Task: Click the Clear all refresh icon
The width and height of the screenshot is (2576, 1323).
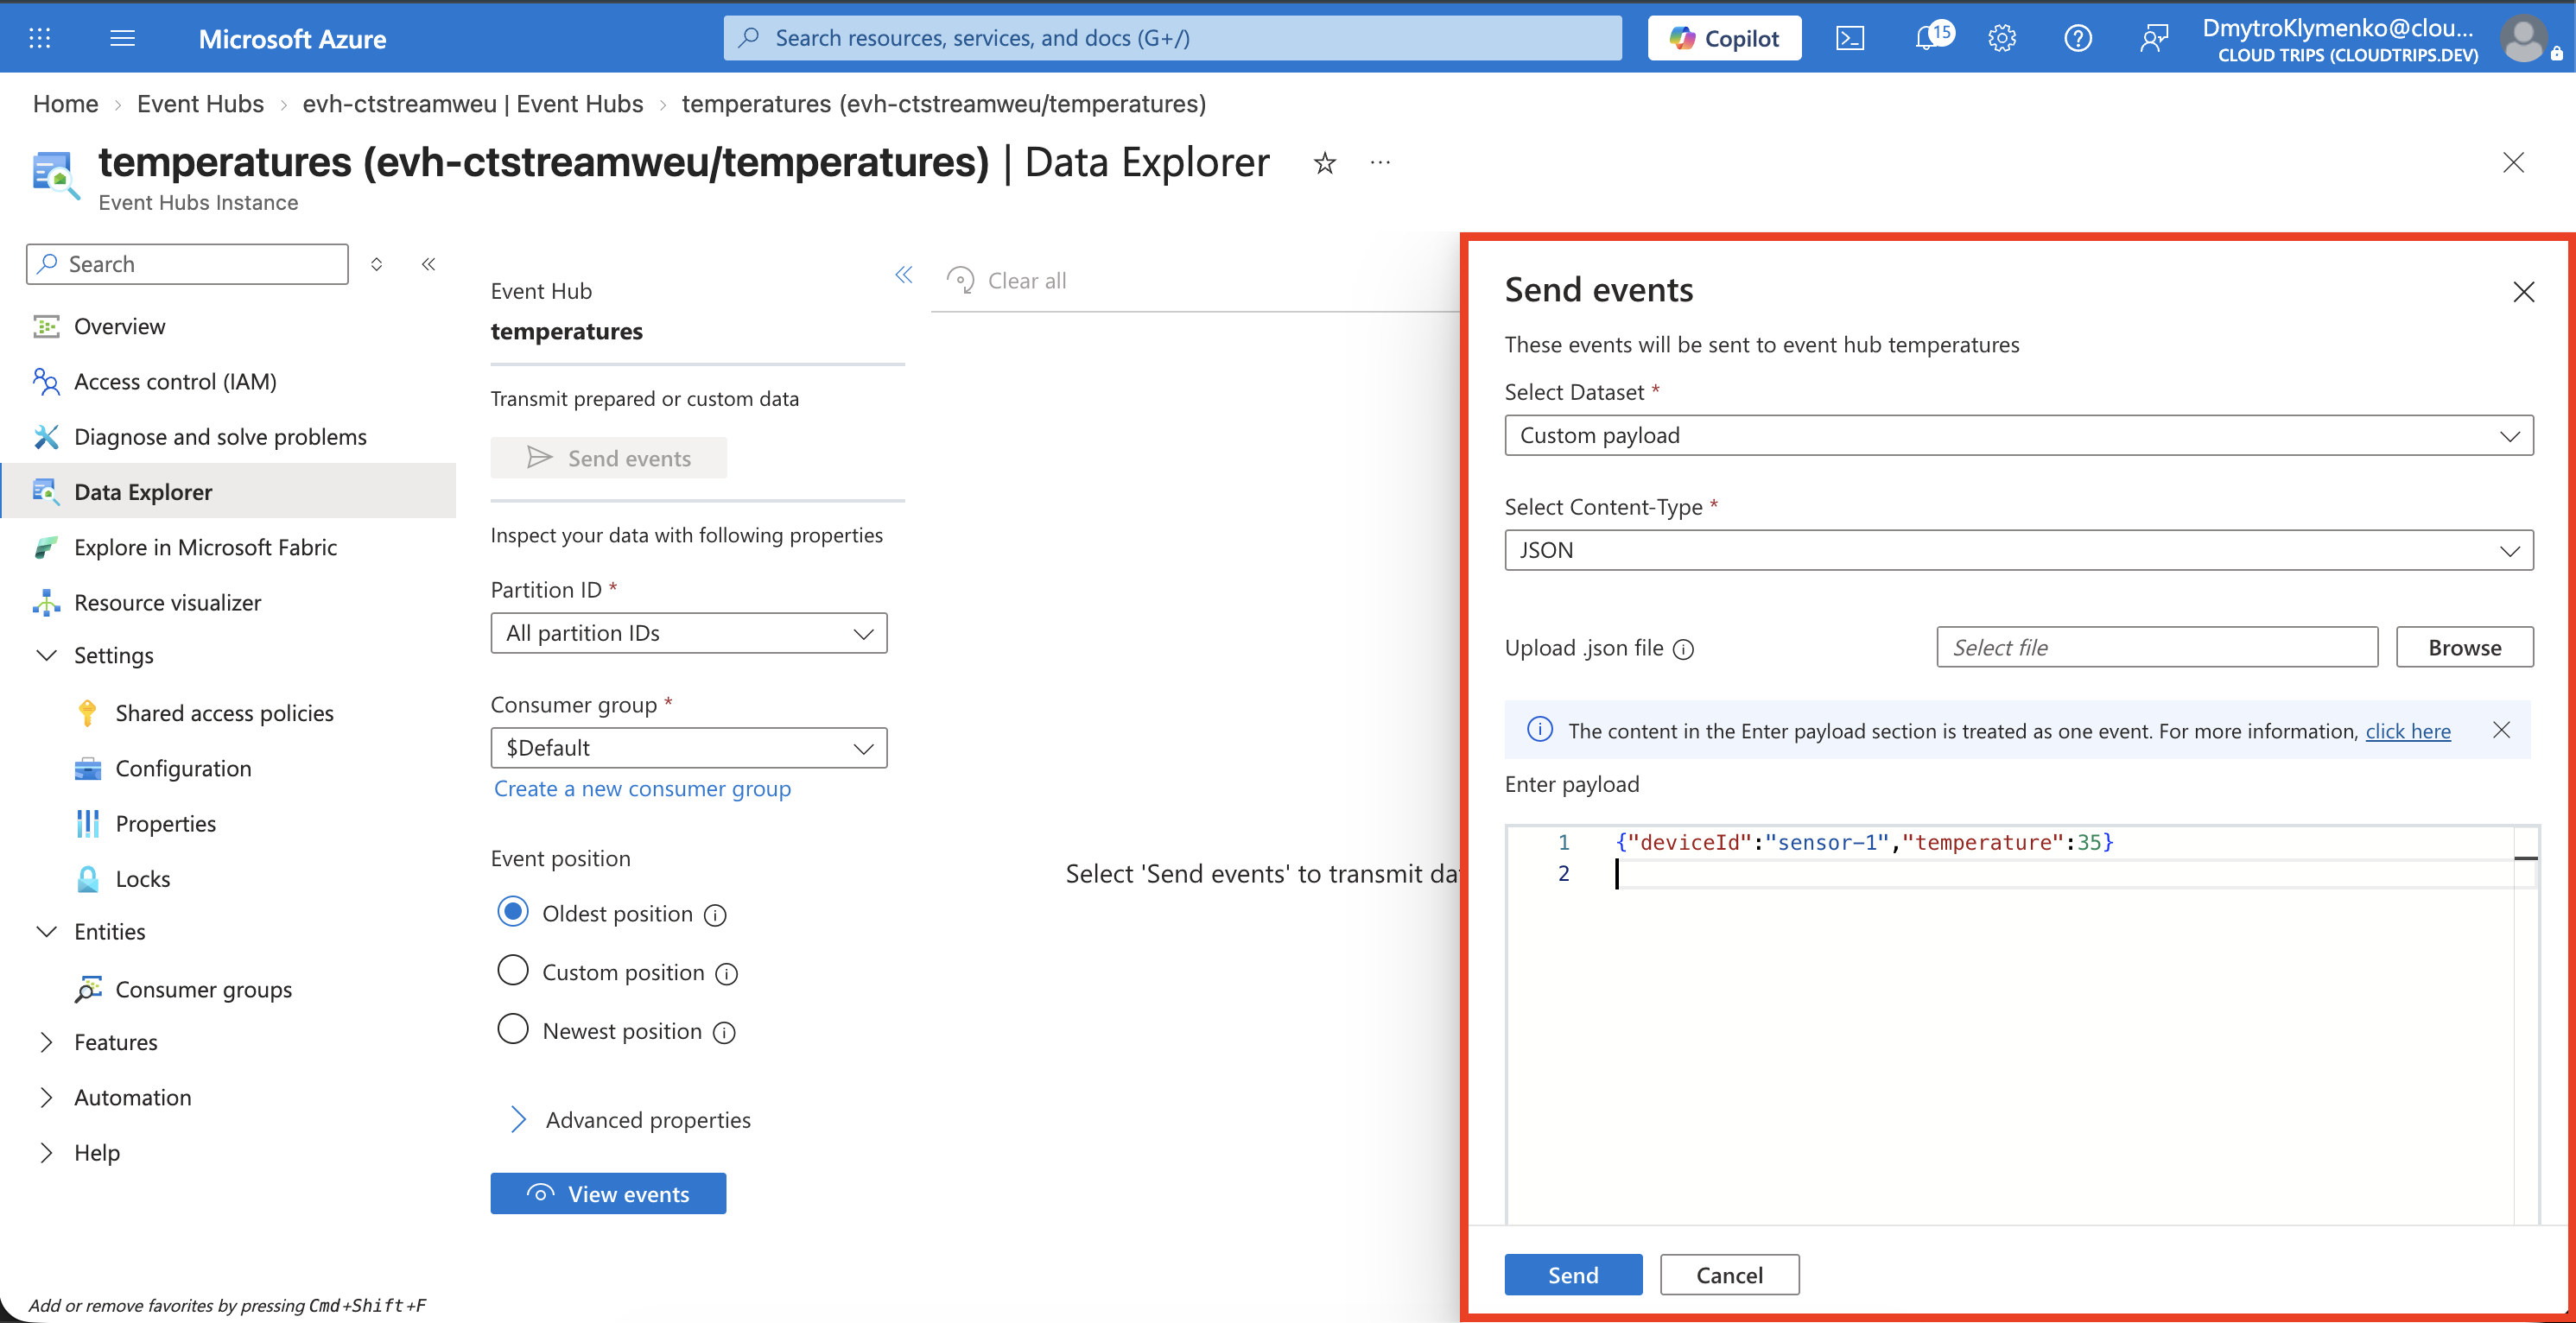Action: [960, 281]
